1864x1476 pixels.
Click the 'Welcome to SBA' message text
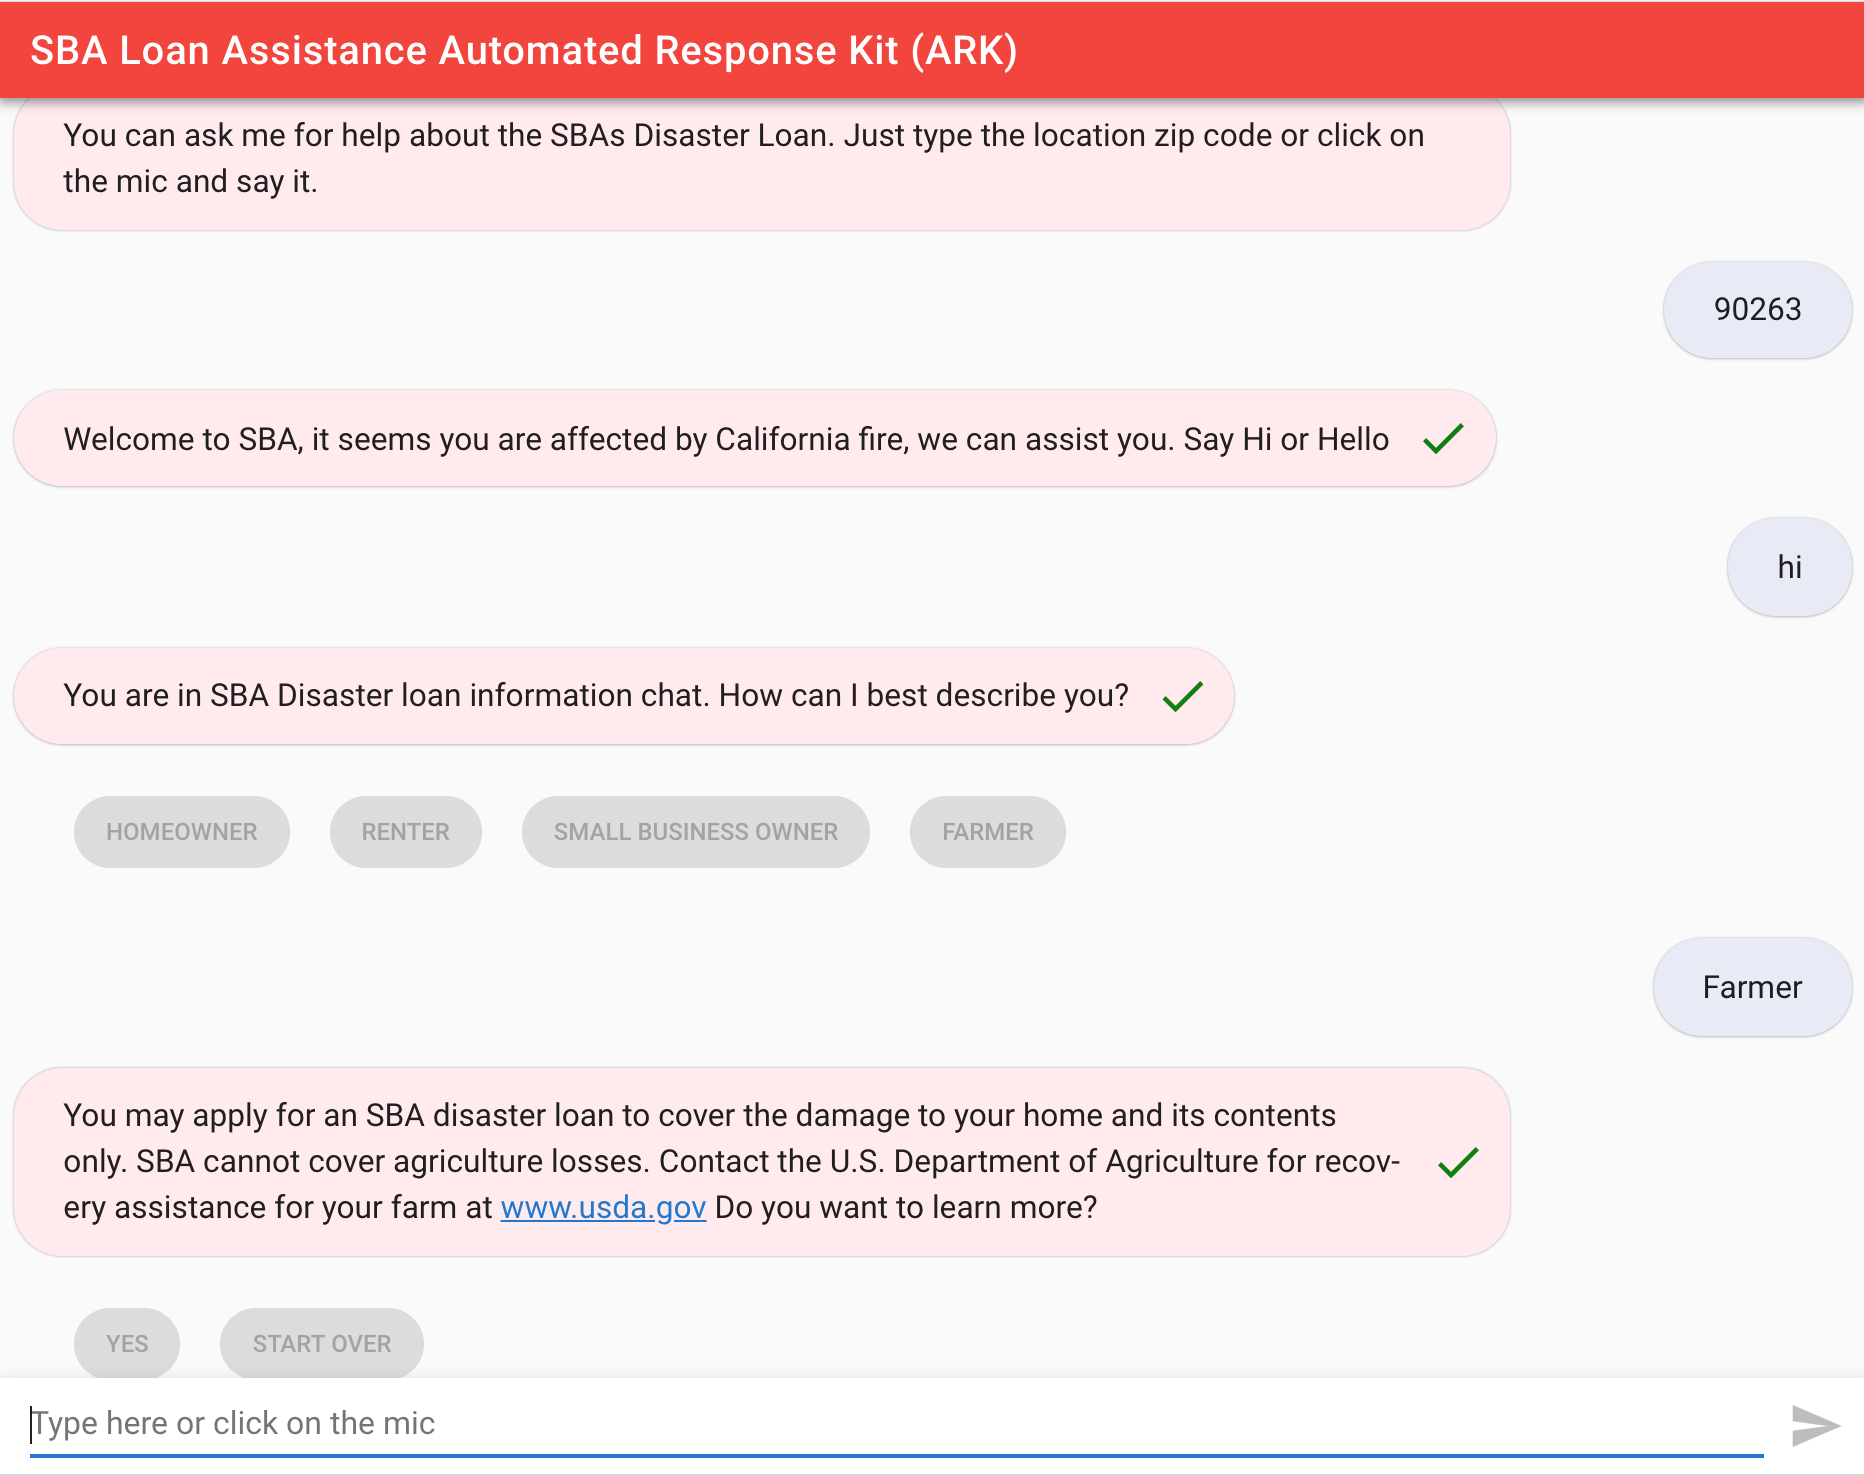pyautogui.click(x=726, y=440)
